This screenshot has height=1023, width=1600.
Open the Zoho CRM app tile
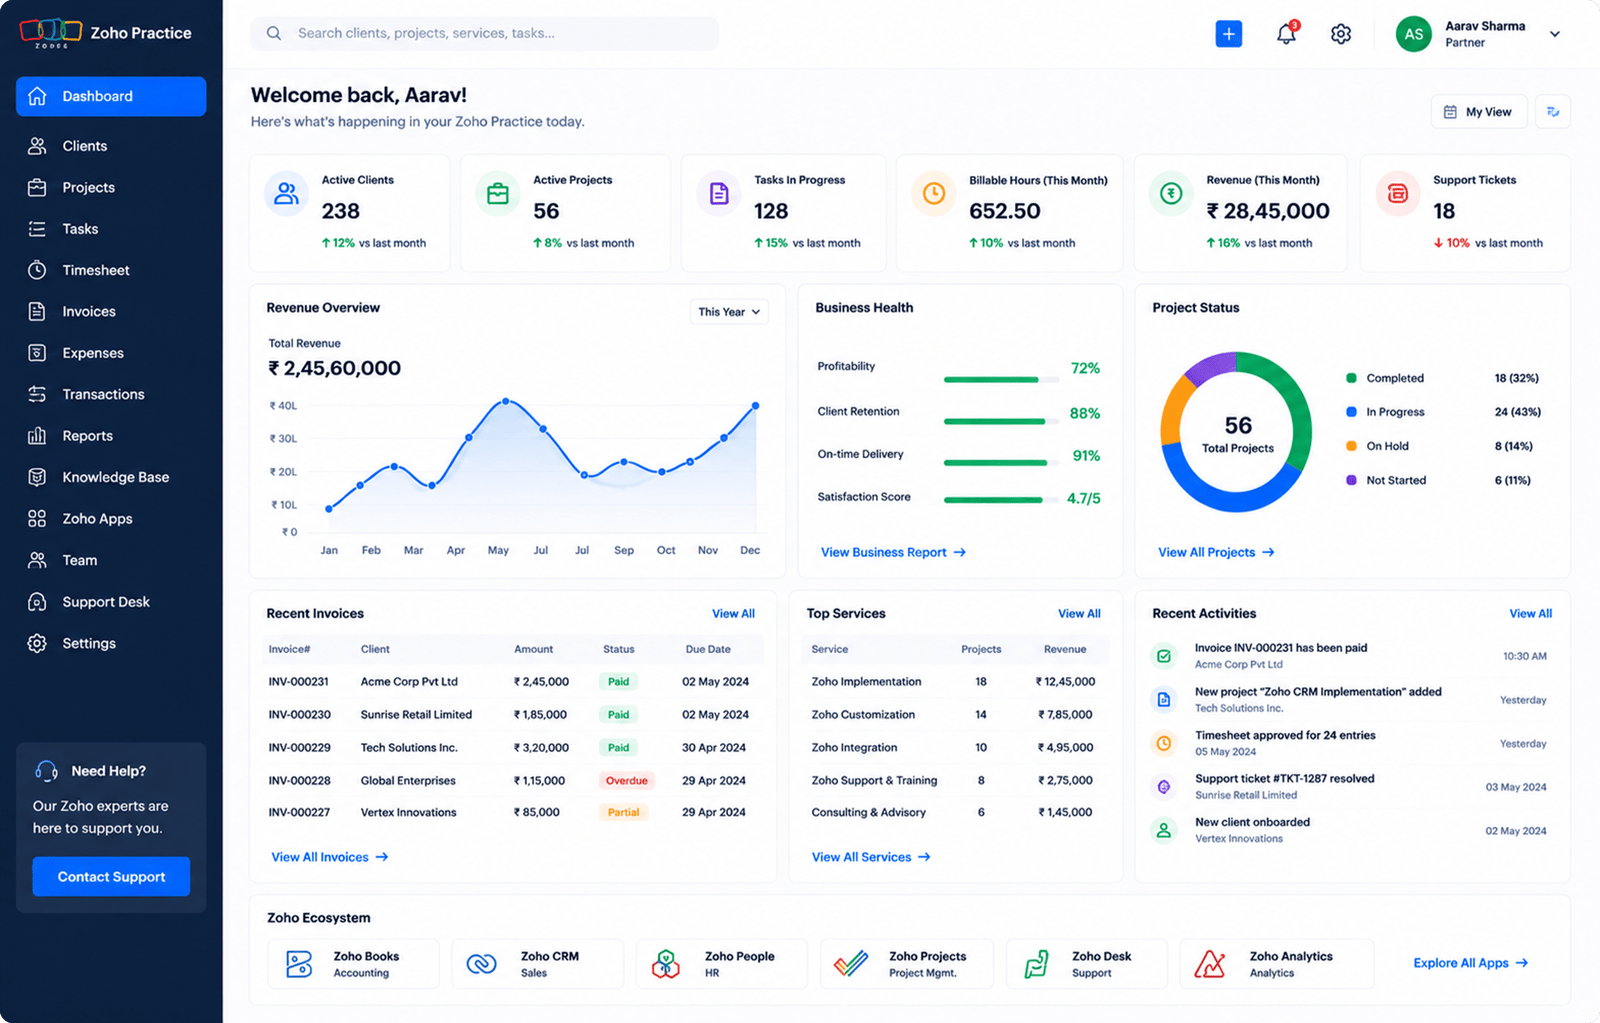(x=537, y=964)
